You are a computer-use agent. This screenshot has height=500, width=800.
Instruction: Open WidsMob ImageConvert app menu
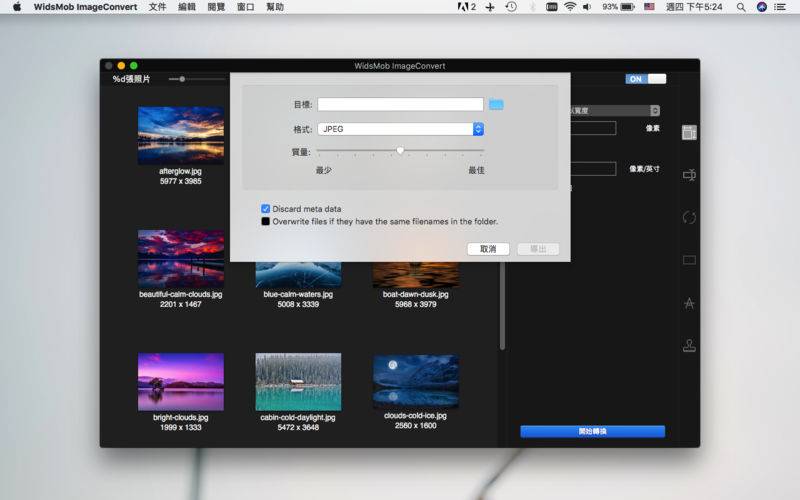(85, 7)
